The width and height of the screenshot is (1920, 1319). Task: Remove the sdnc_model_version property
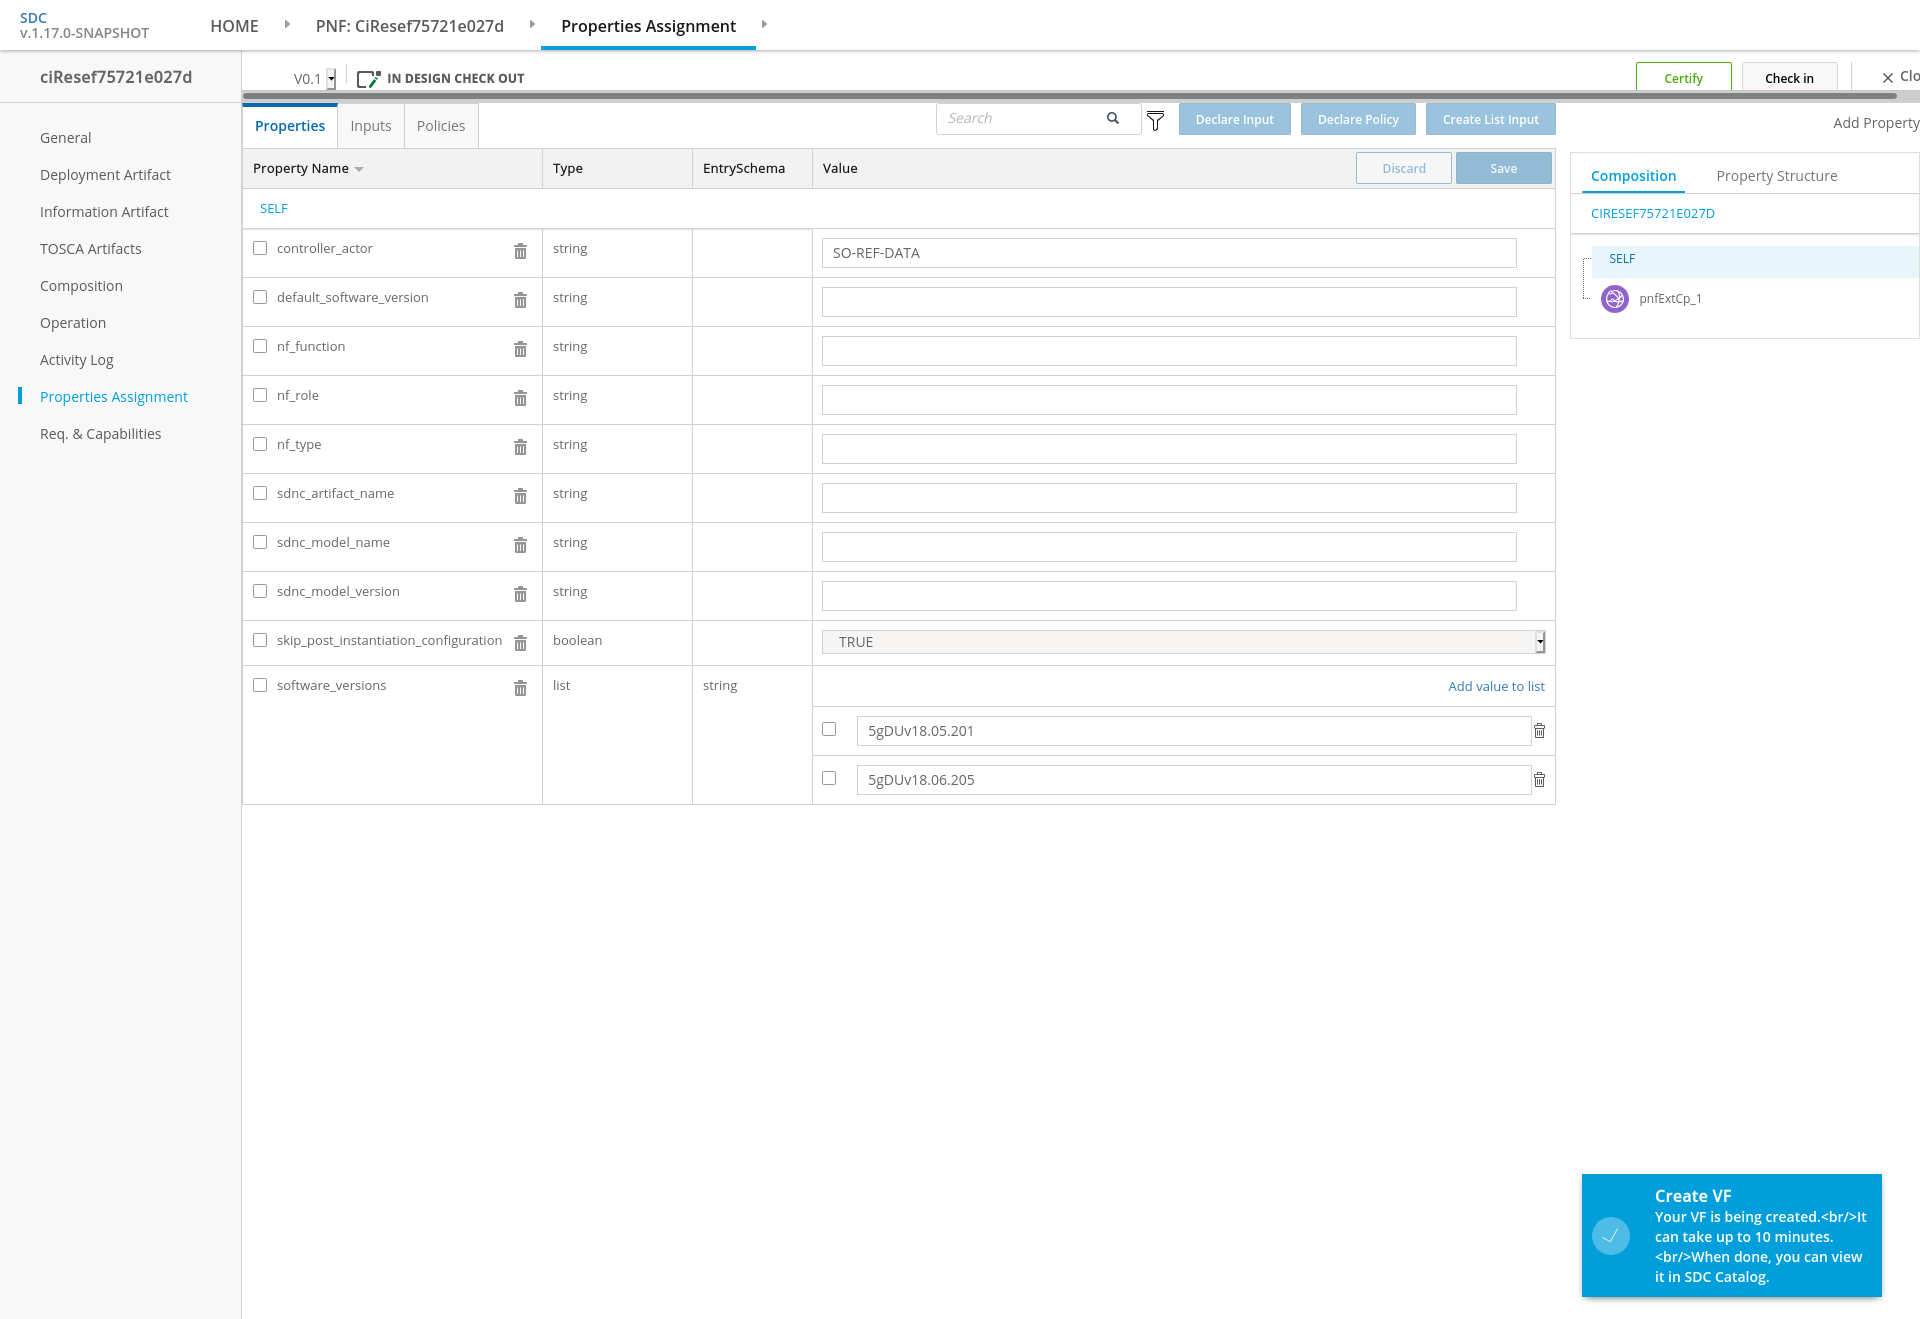coord(520,594)
